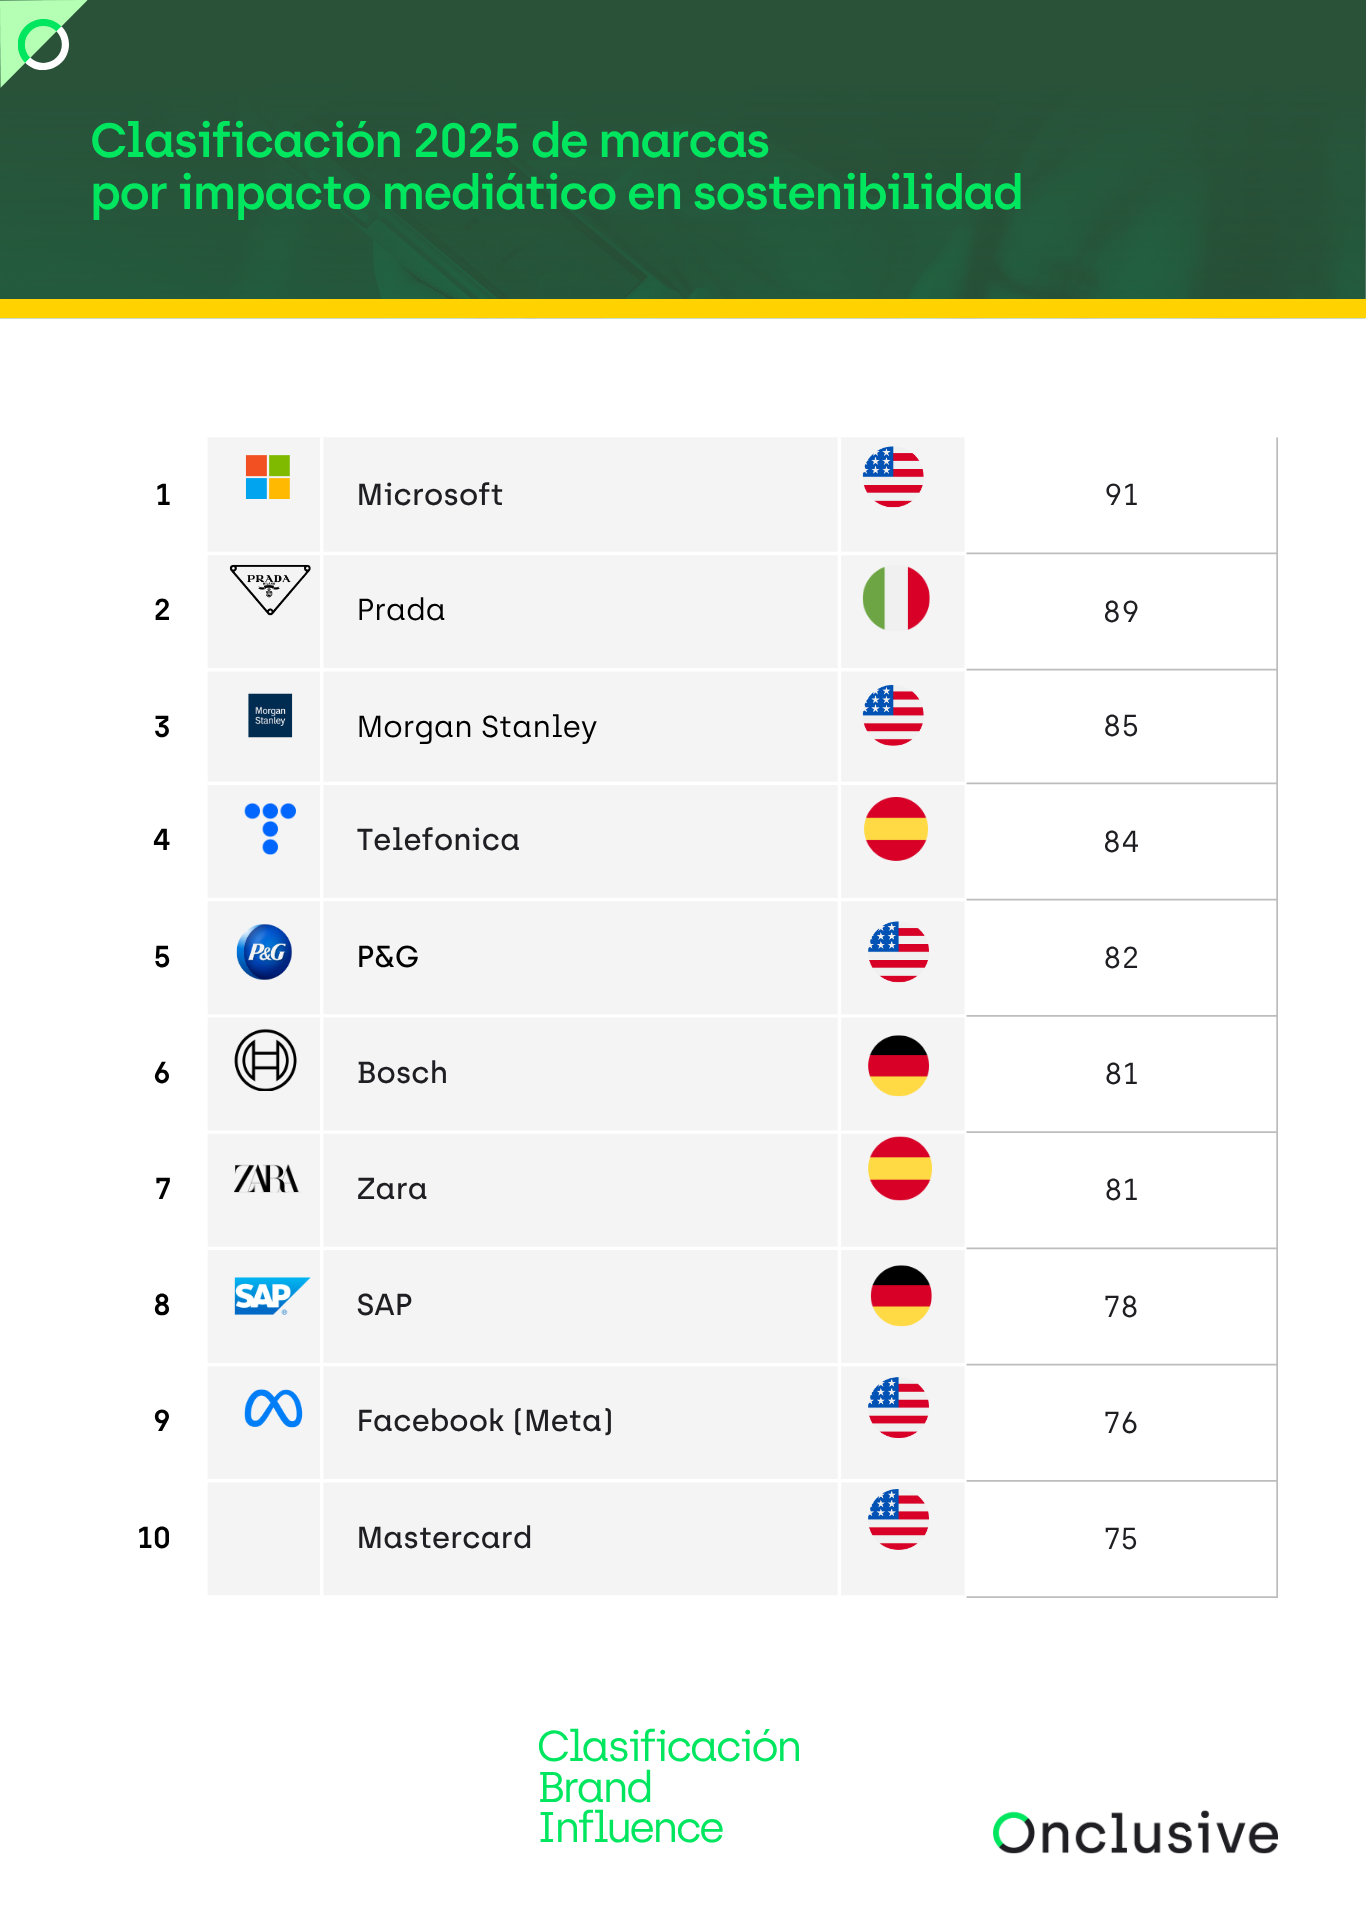Click the Clasificación Brand Influence text

[669, 1787]
